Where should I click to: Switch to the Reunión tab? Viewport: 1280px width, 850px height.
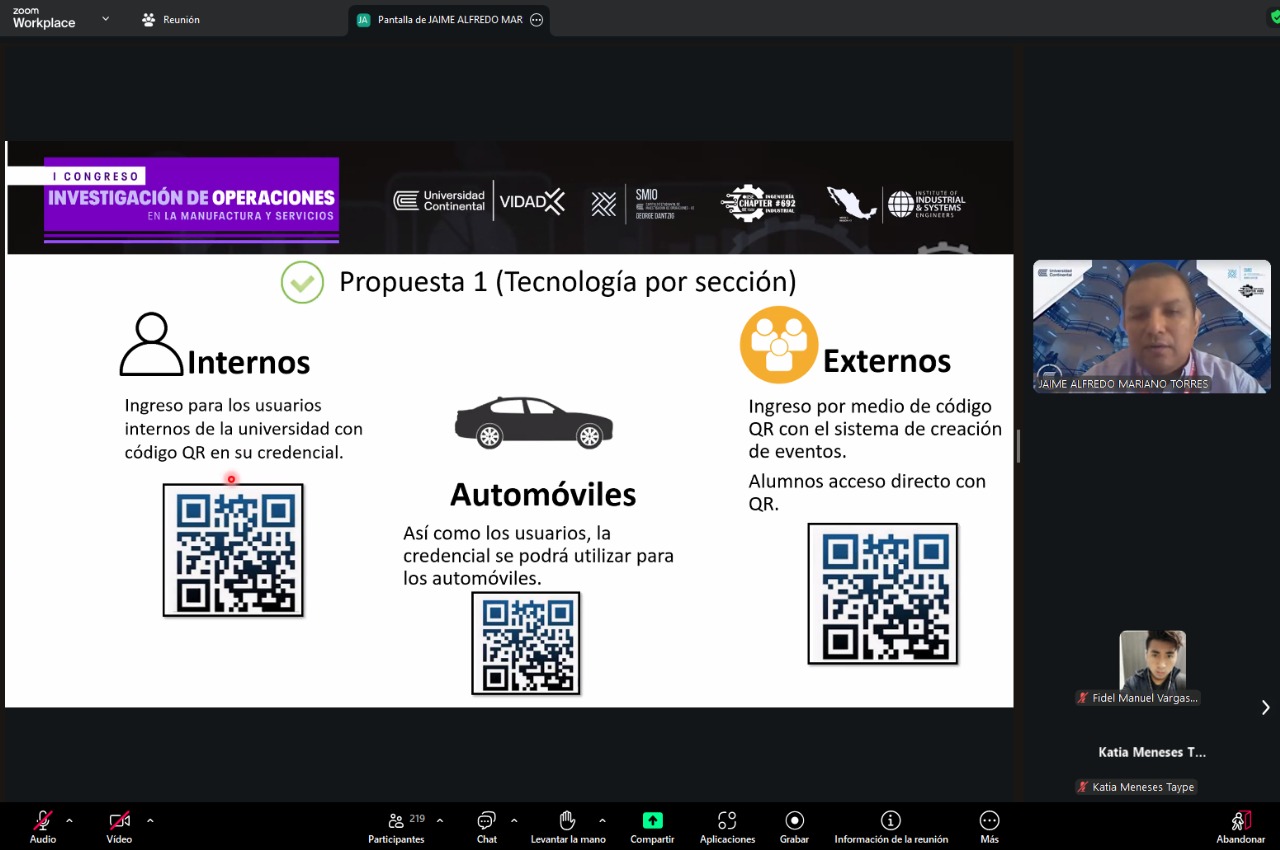pos(171,20)
